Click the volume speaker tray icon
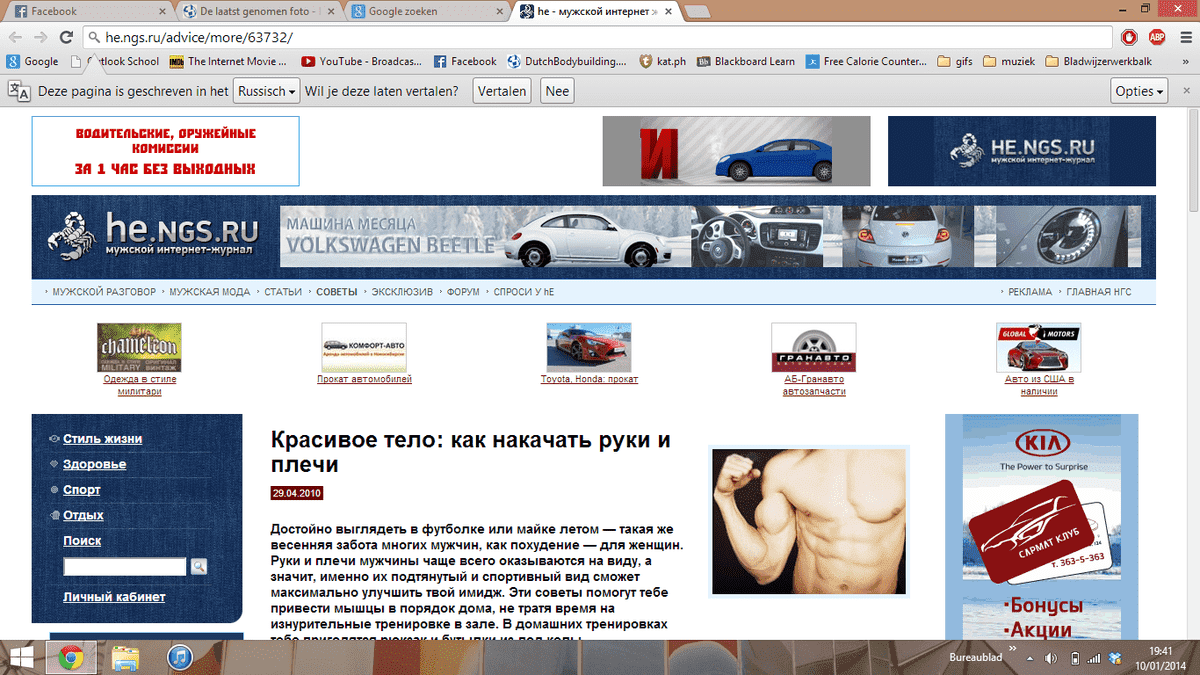 (1050, 658)
